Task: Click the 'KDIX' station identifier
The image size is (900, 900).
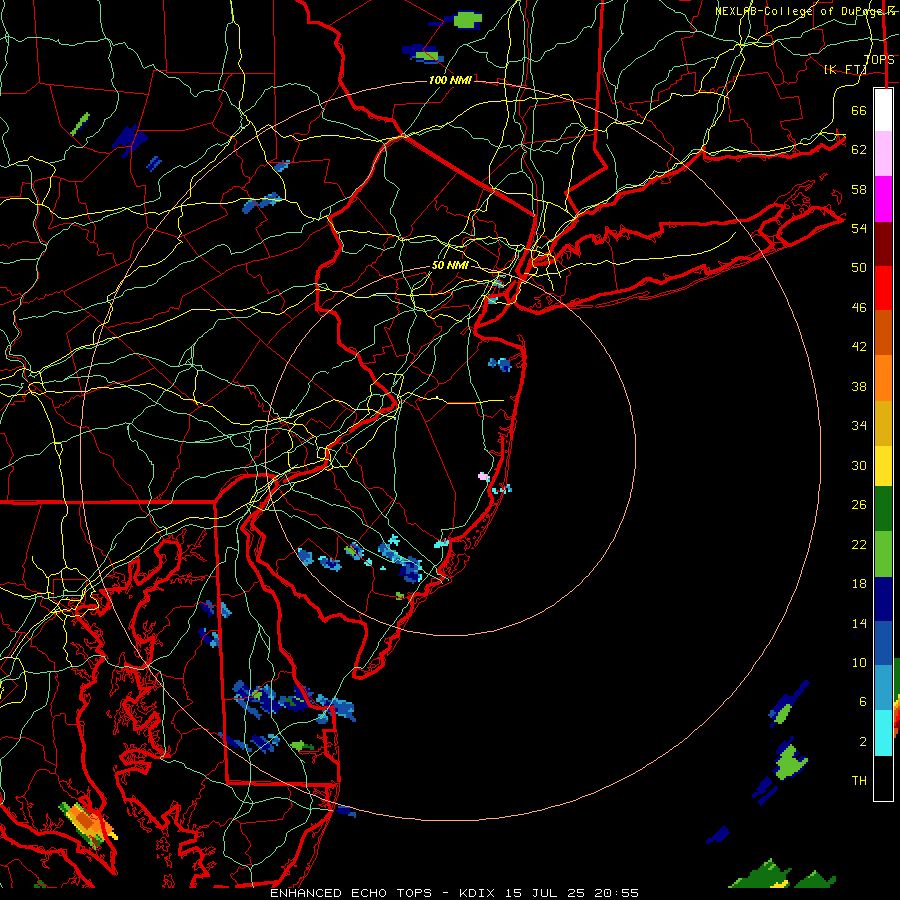Action: pos(479,893)
